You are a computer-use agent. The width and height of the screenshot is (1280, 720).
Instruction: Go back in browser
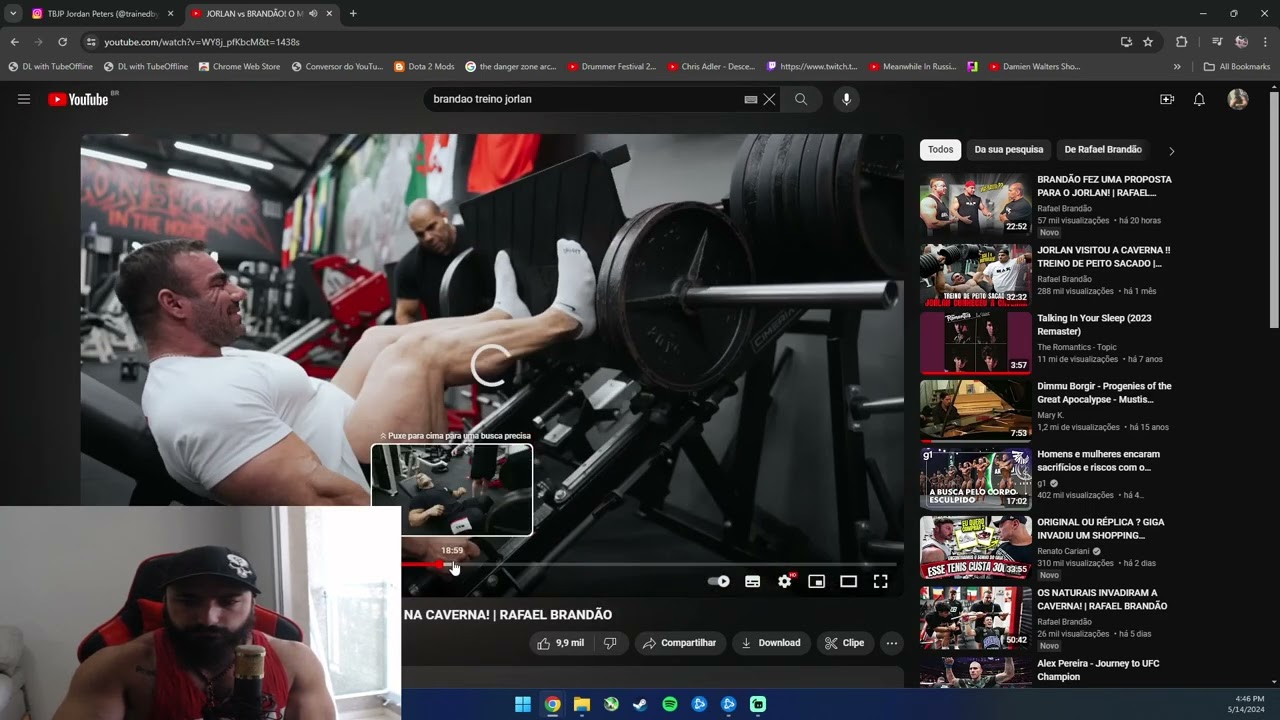(14, 42)
